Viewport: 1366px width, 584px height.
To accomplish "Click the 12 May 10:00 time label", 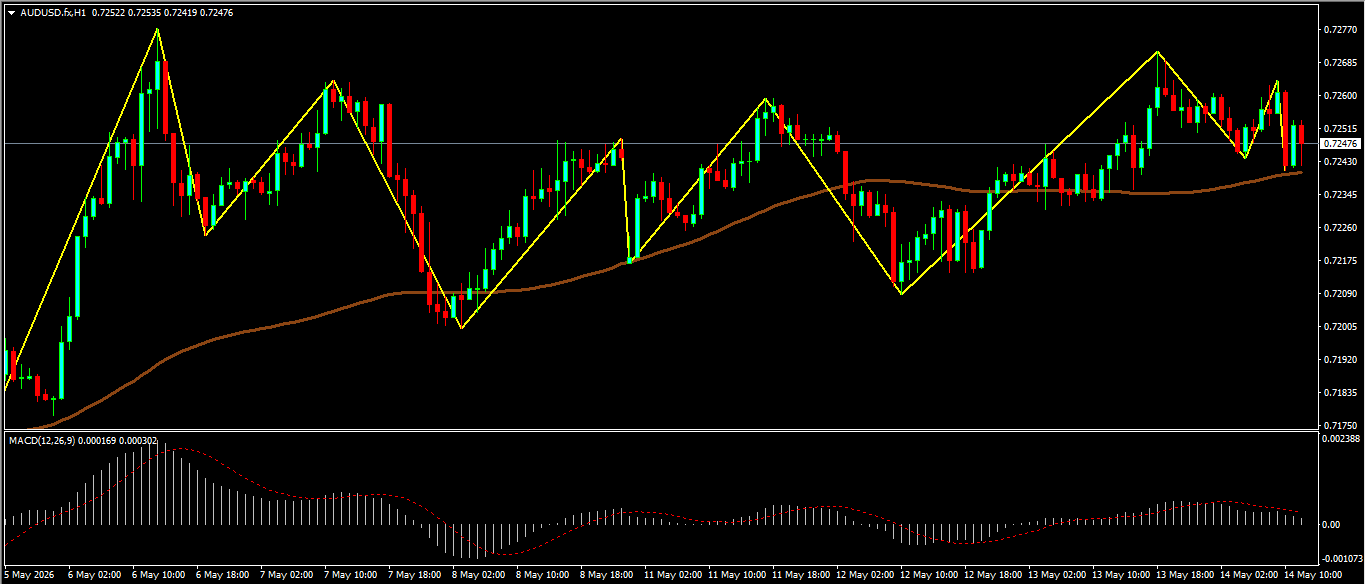I will [929, 576].
